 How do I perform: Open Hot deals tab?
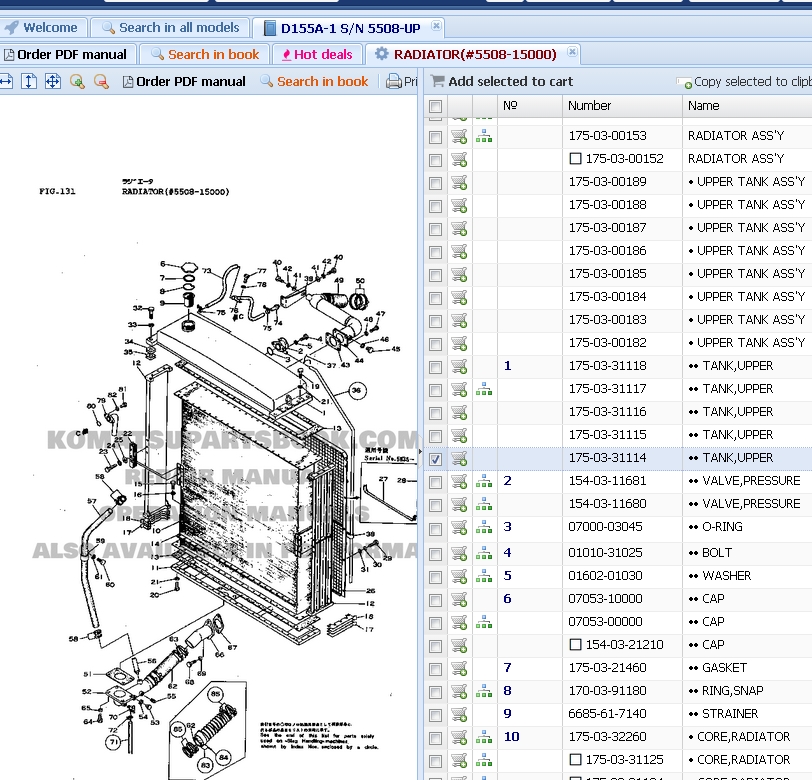click(316, 54)
